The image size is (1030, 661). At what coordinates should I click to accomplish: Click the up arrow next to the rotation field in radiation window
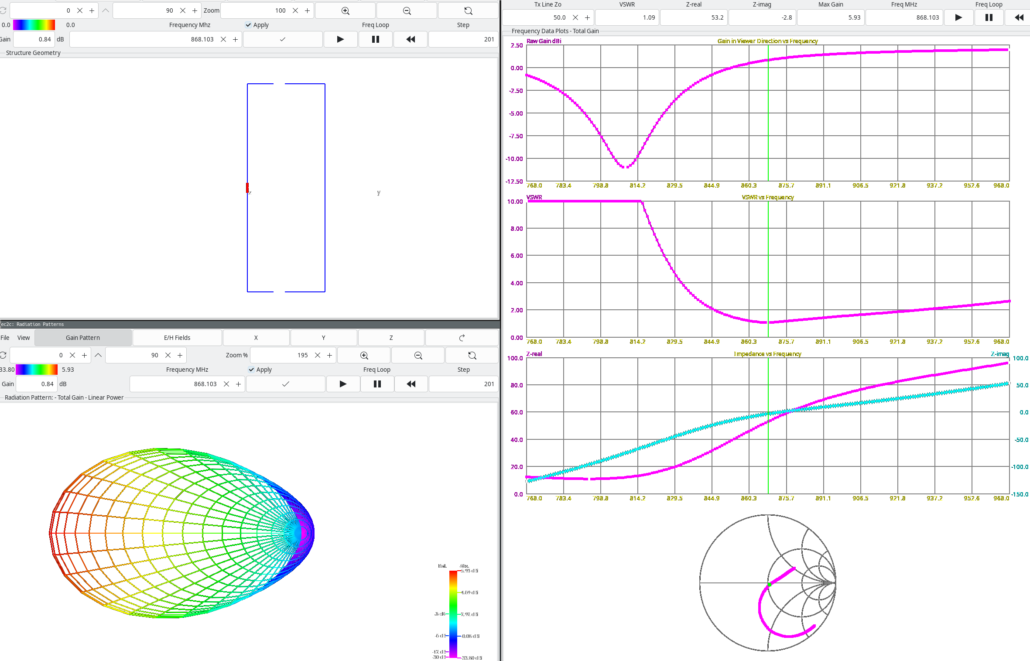click(98, 355)
